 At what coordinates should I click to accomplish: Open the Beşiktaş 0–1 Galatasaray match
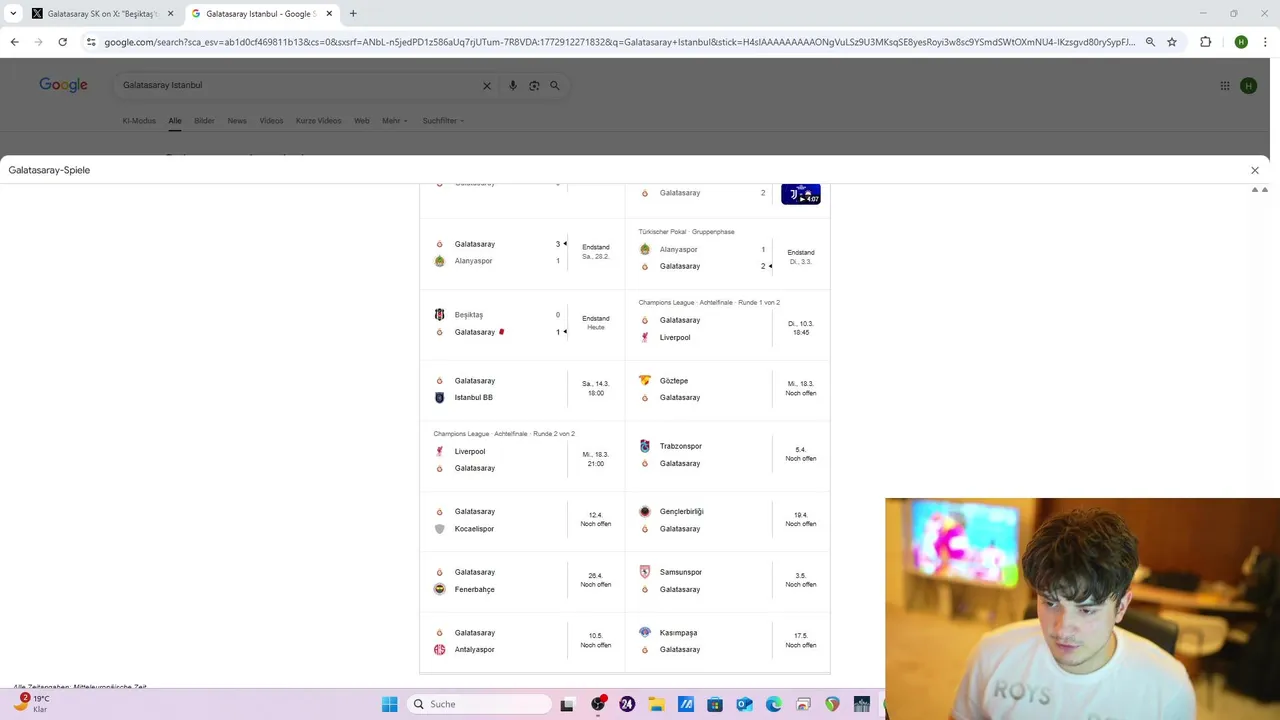pyautogui.click(x=522, y=323)
